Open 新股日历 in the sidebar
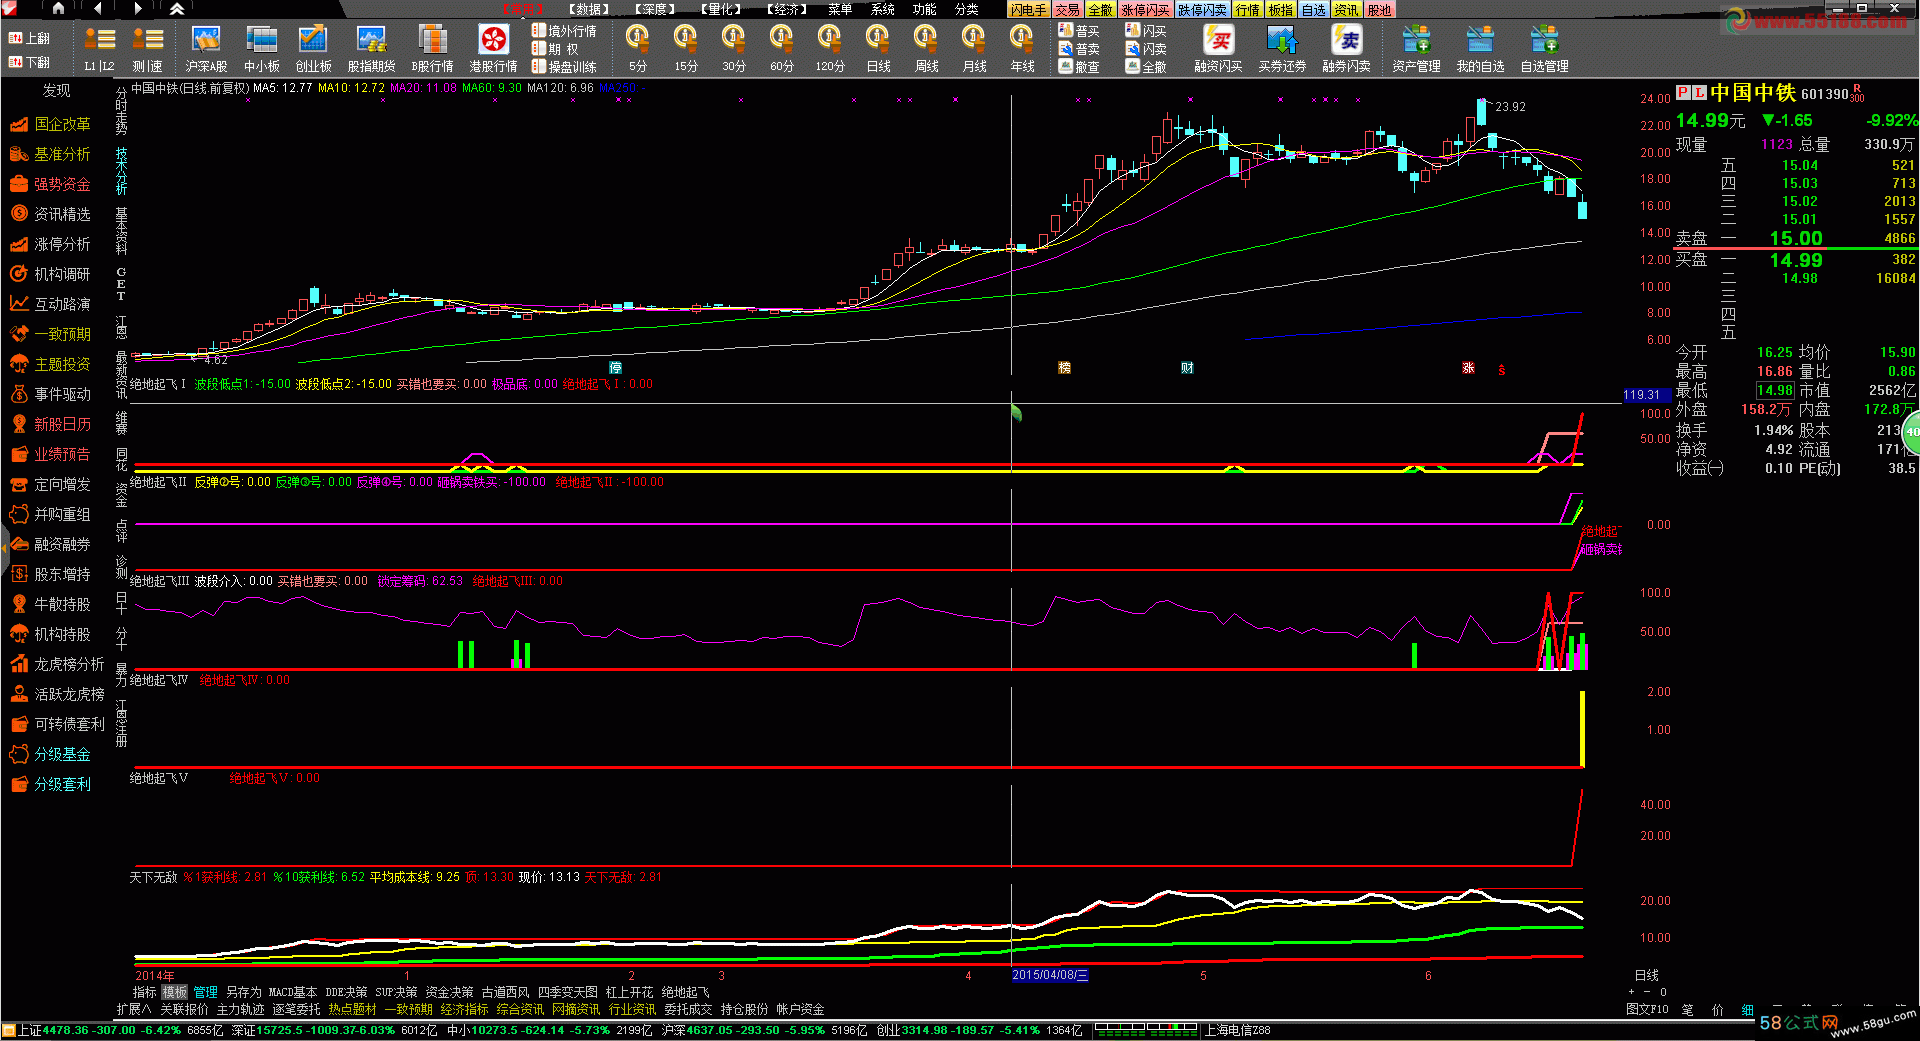 (50, 424)
